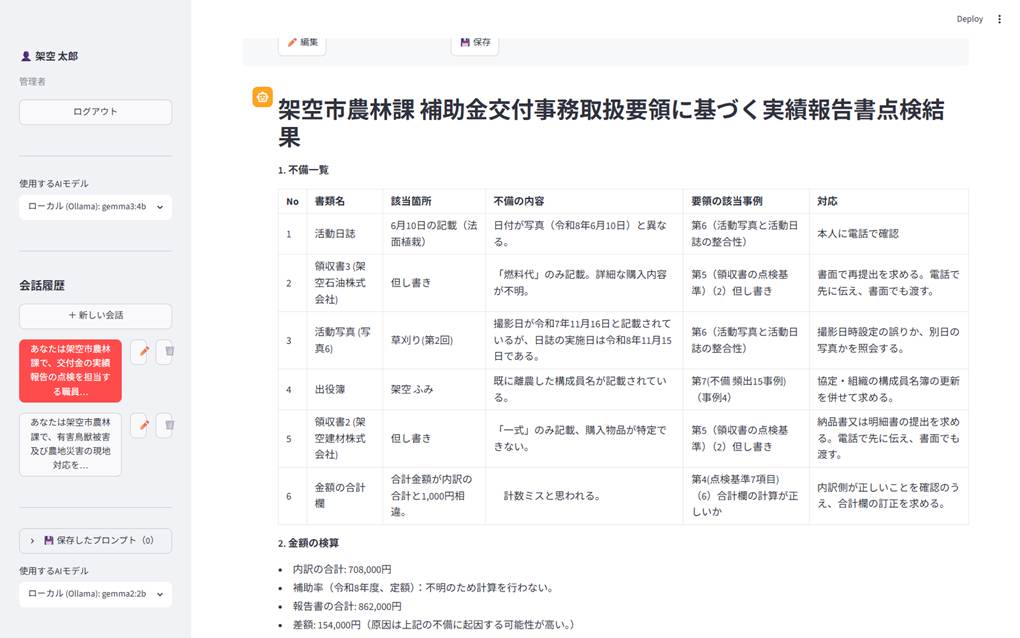Click the Deploy button
Viewport: 1020px width, 638px height.
pyautogui.click(x=969, y=19)
